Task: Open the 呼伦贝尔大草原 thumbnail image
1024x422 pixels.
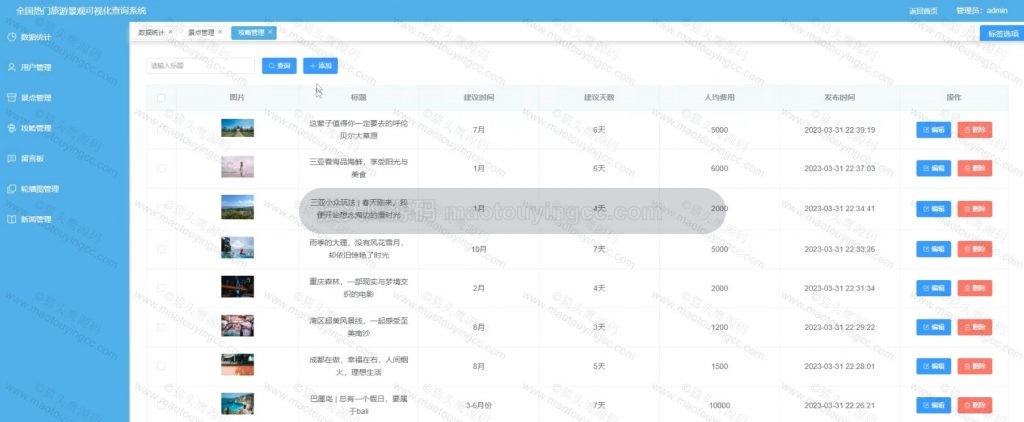Action: (237, 128)
